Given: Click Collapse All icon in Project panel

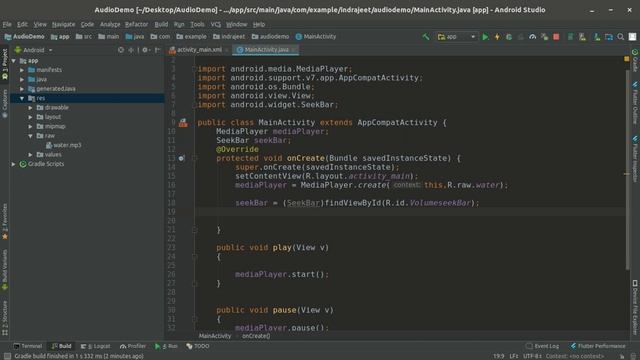Looking at the screenshot, I should 131,50.
